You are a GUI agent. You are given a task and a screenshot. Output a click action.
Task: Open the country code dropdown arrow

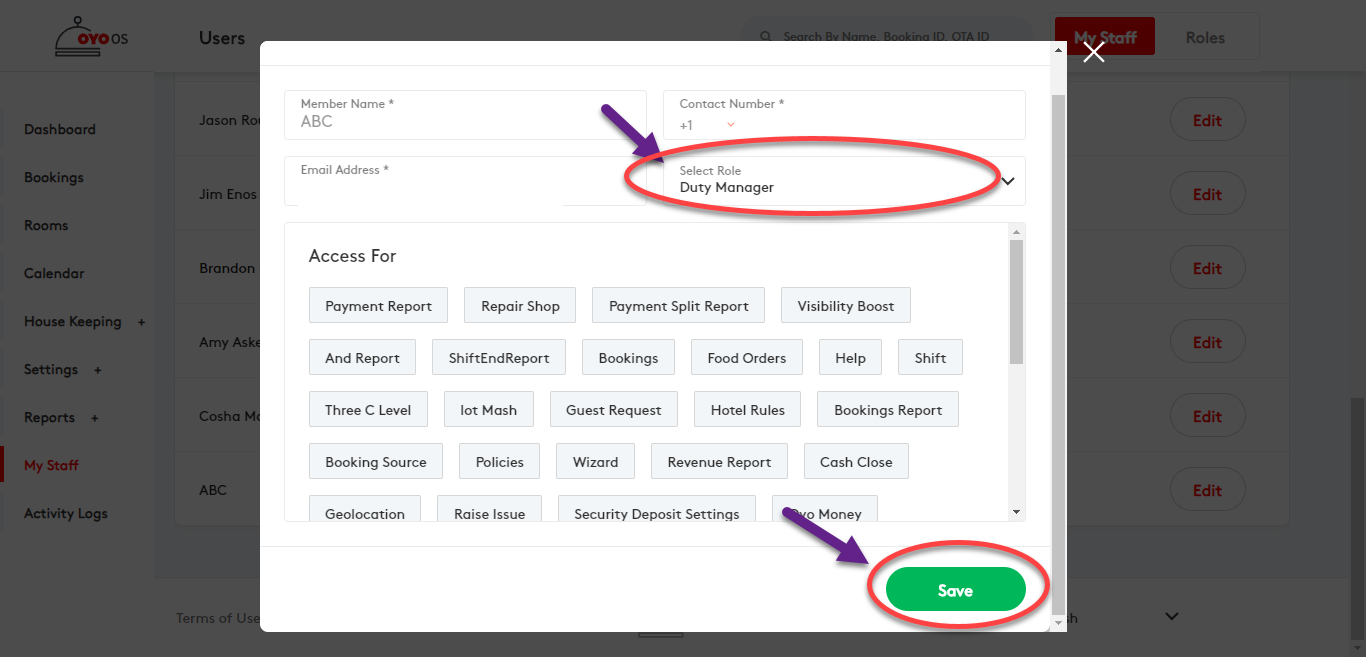(731, 124)
